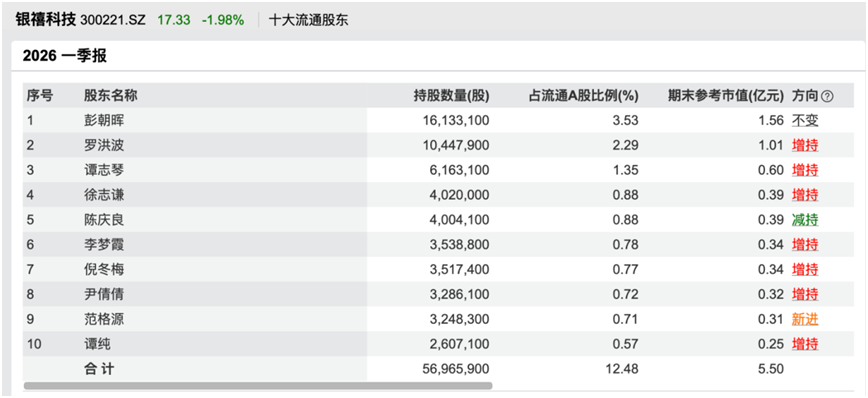Image resolution: width=868 pixels, height=398 pixels.
Task: Select shareholder name 谭纯
Action: (x=97, y=344)
